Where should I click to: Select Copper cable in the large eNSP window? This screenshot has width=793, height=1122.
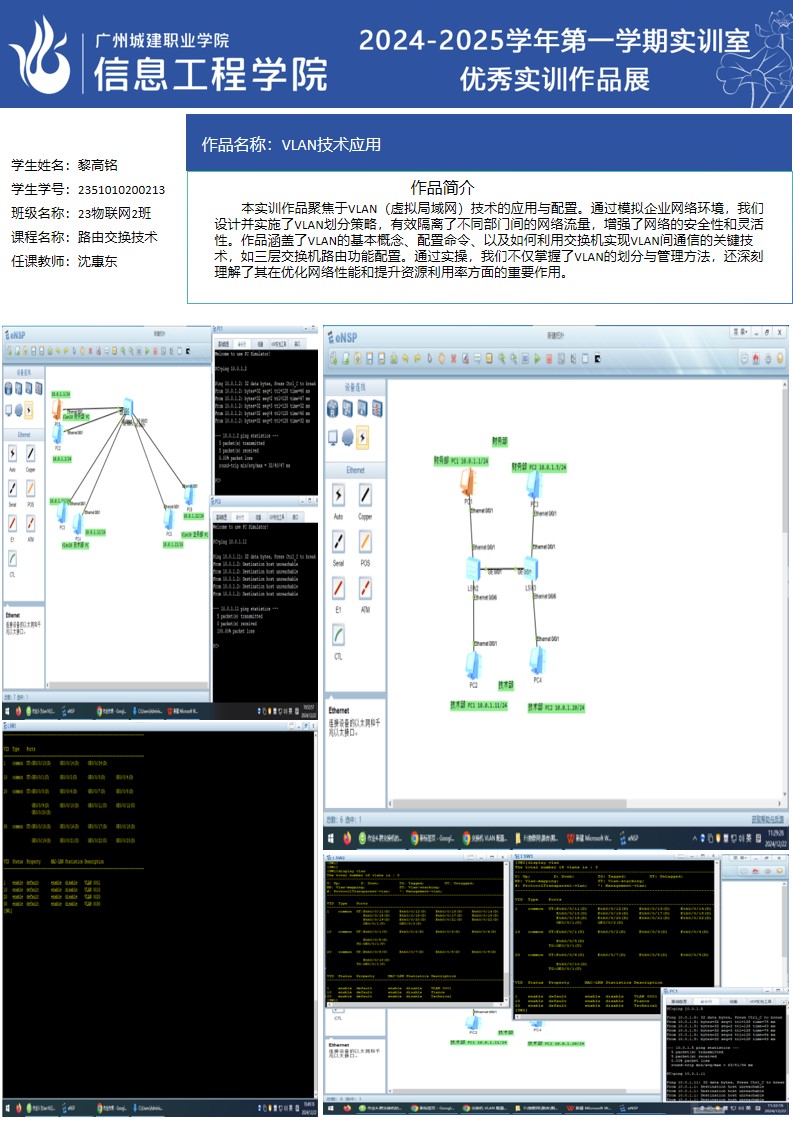coord(365,496)
